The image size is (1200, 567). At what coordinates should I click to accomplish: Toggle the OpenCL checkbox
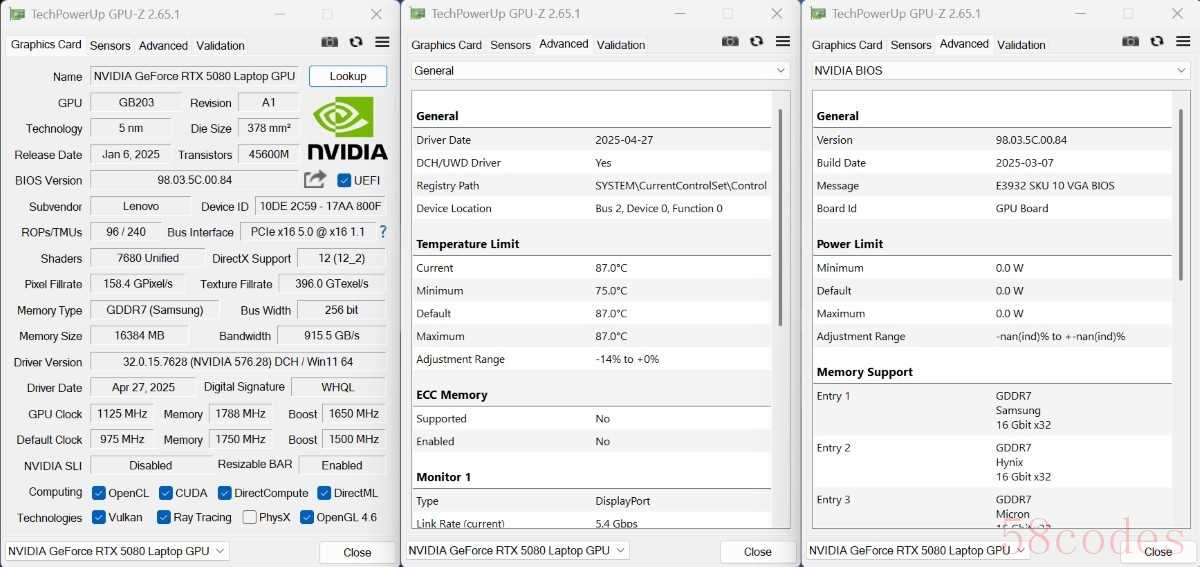point(99,493)
